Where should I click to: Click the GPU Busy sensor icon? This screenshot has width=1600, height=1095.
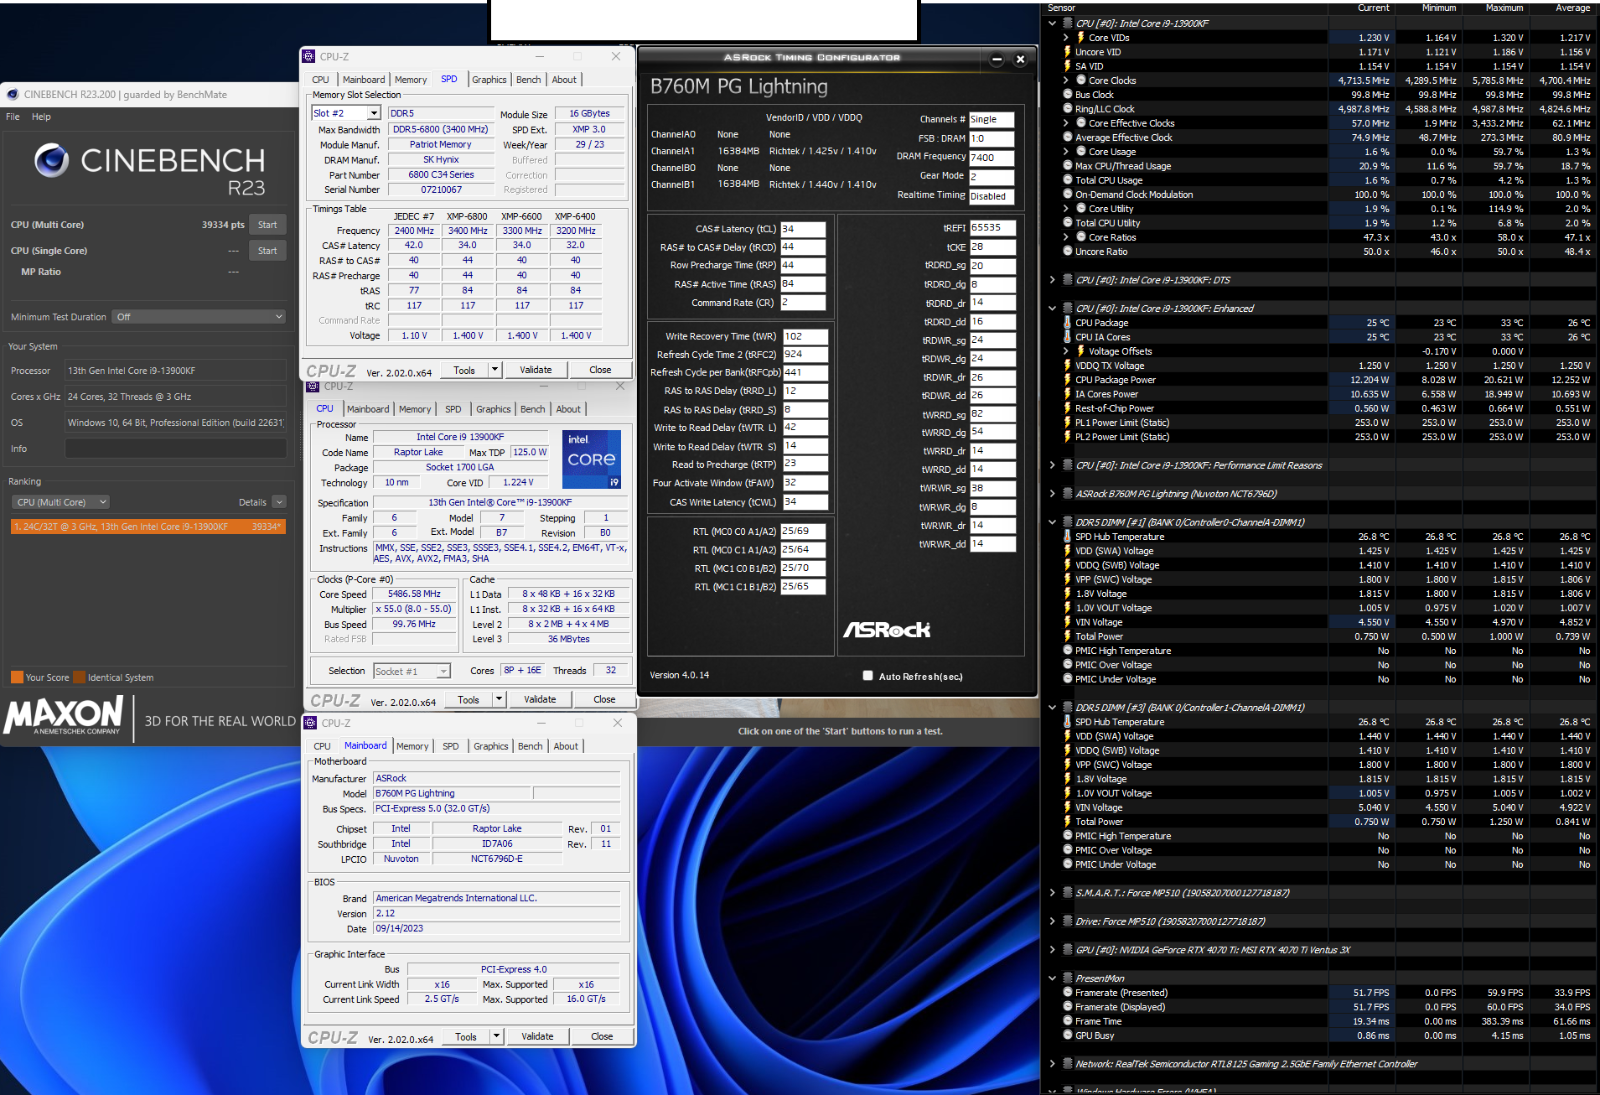pos(1067,1036)
